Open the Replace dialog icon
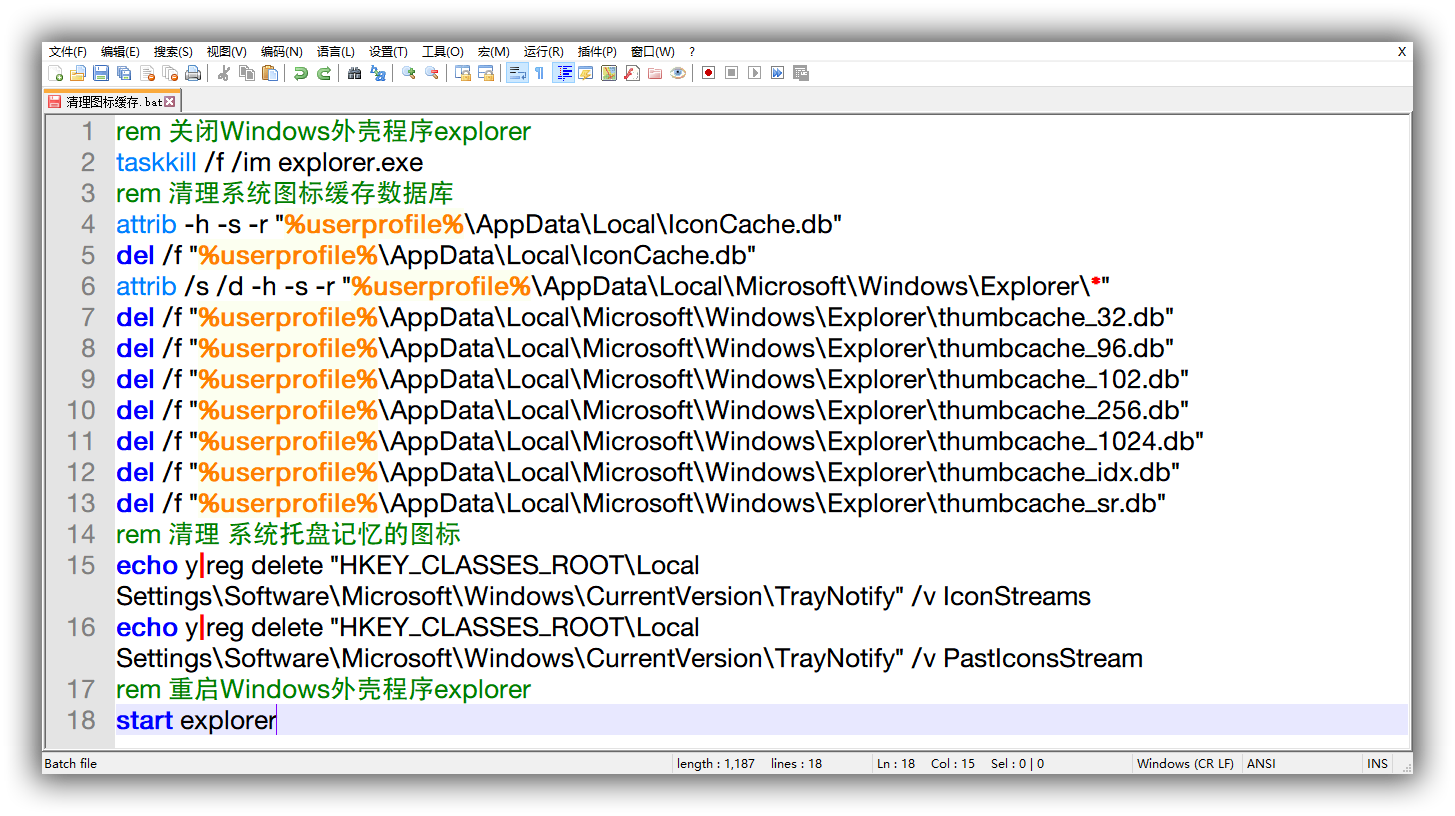This screenshot has height=816, width=1455. coord(378,73)
